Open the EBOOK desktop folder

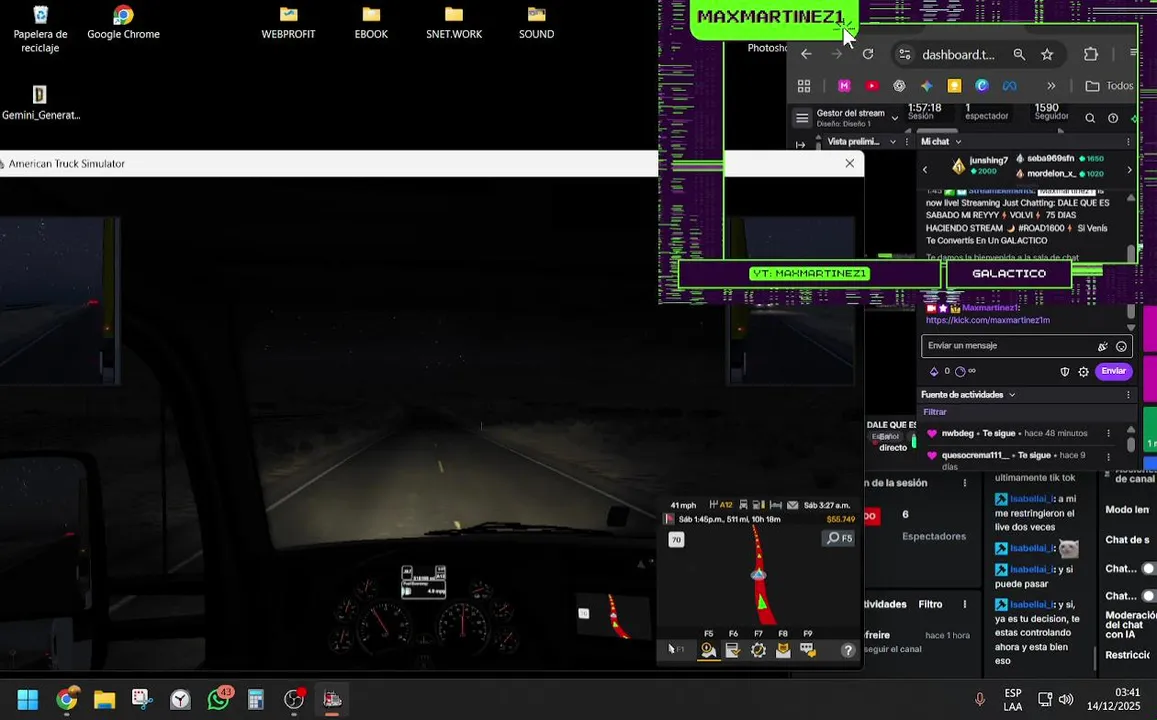click(x=371, y=22)
